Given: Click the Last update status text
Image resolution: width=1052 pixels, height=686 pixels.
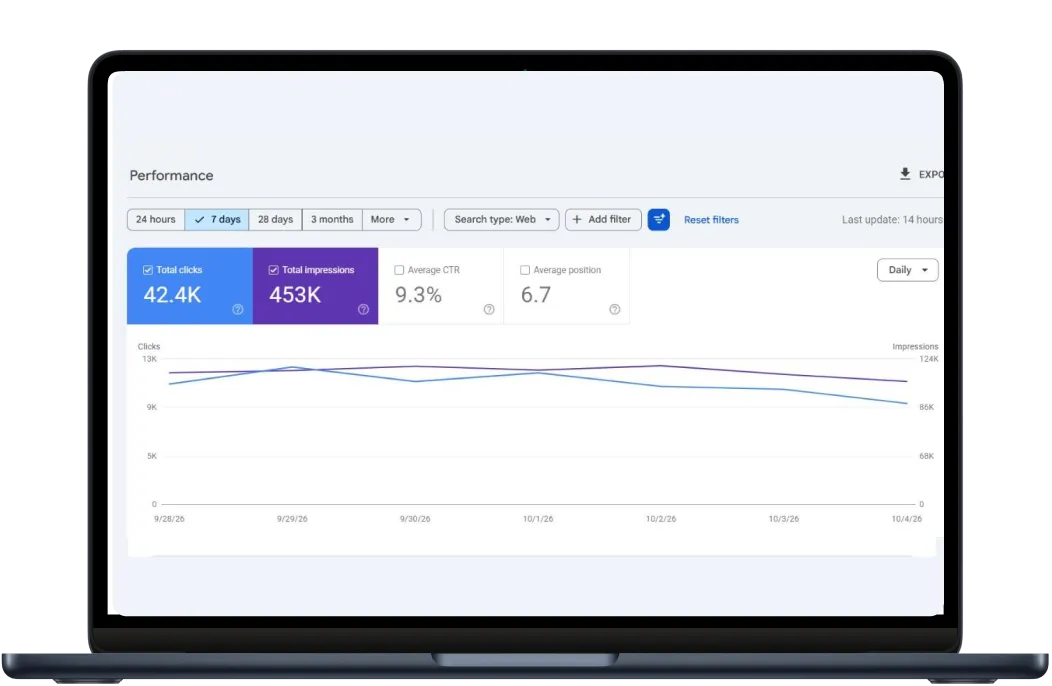Looking at the screenshot, I should coord(892,219).
